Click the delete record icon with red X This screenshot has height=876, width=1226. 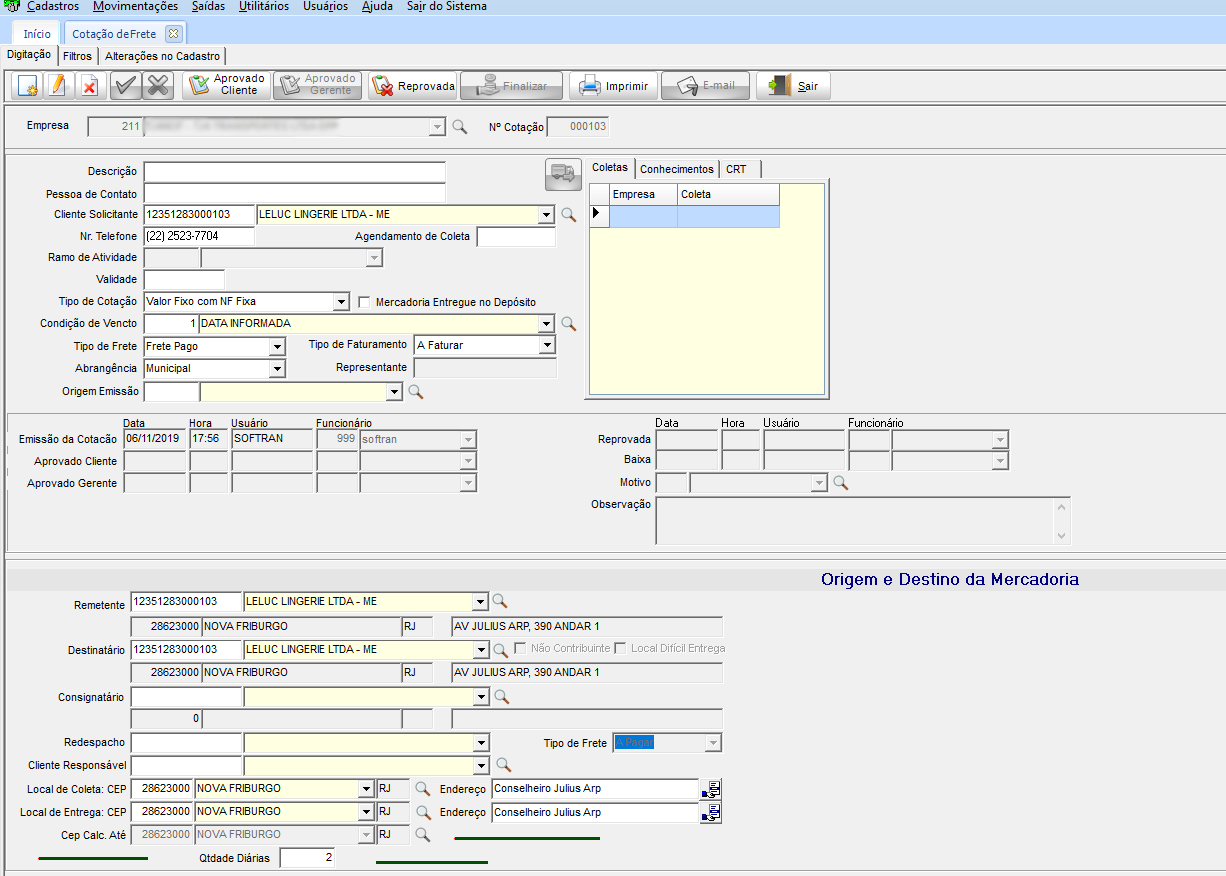[89, 86]
